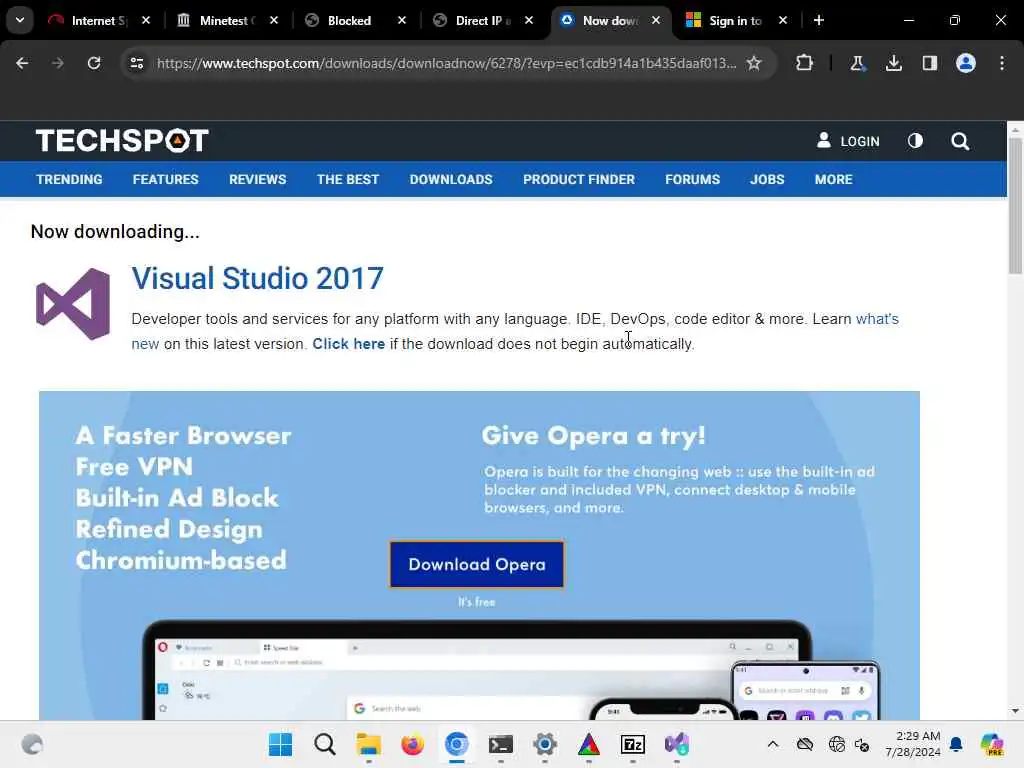Launch Firefox from taskbar
Image resolution: width=1024 pixels, height=768 pixels.
click(x=412, y=744)
